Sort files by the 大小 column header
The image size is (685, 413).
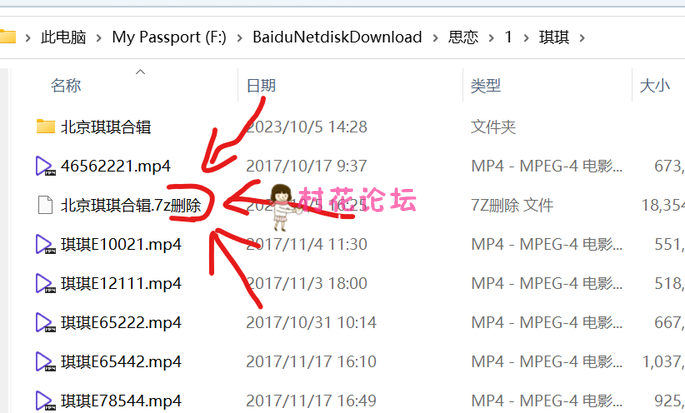tap(654, 85)
